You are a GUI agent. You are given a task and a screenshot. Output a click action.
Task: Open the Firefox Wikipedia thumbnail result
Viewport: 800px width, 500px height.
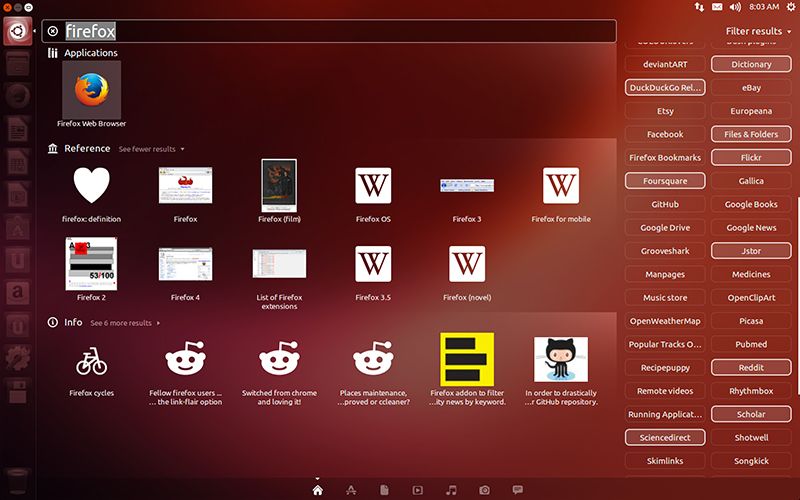(x=185, y=186)
